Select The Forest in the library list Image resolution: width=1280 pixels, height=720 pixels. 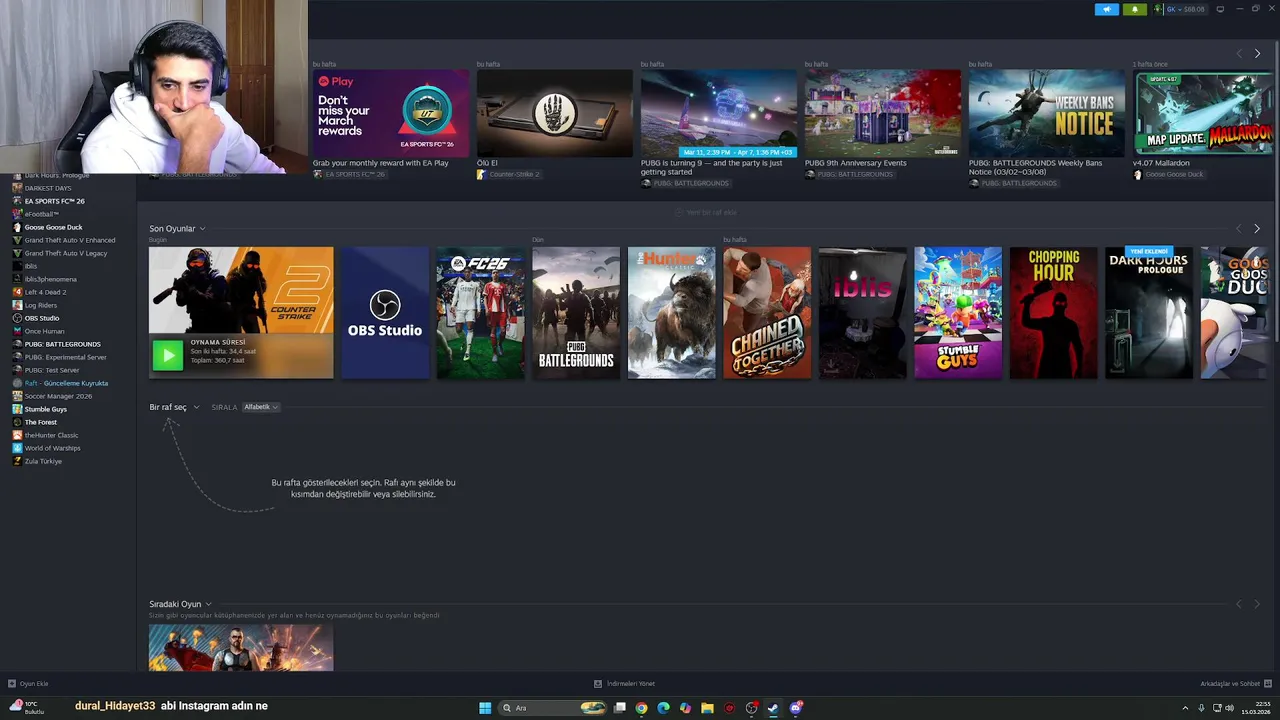click(x=41, y=422)
